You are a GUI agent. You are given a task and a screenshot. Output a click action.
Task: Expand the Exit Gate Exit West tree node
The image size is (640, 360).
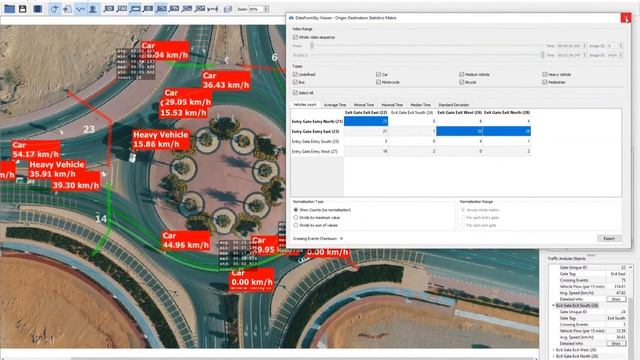coord(553,350)
